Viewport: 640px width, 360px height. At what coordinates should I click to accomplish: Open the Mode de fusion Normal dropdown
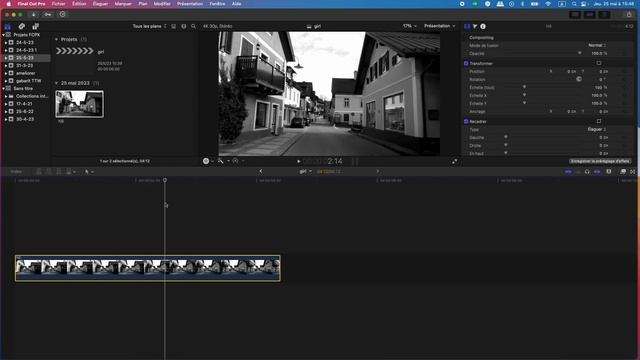[597, 45]
